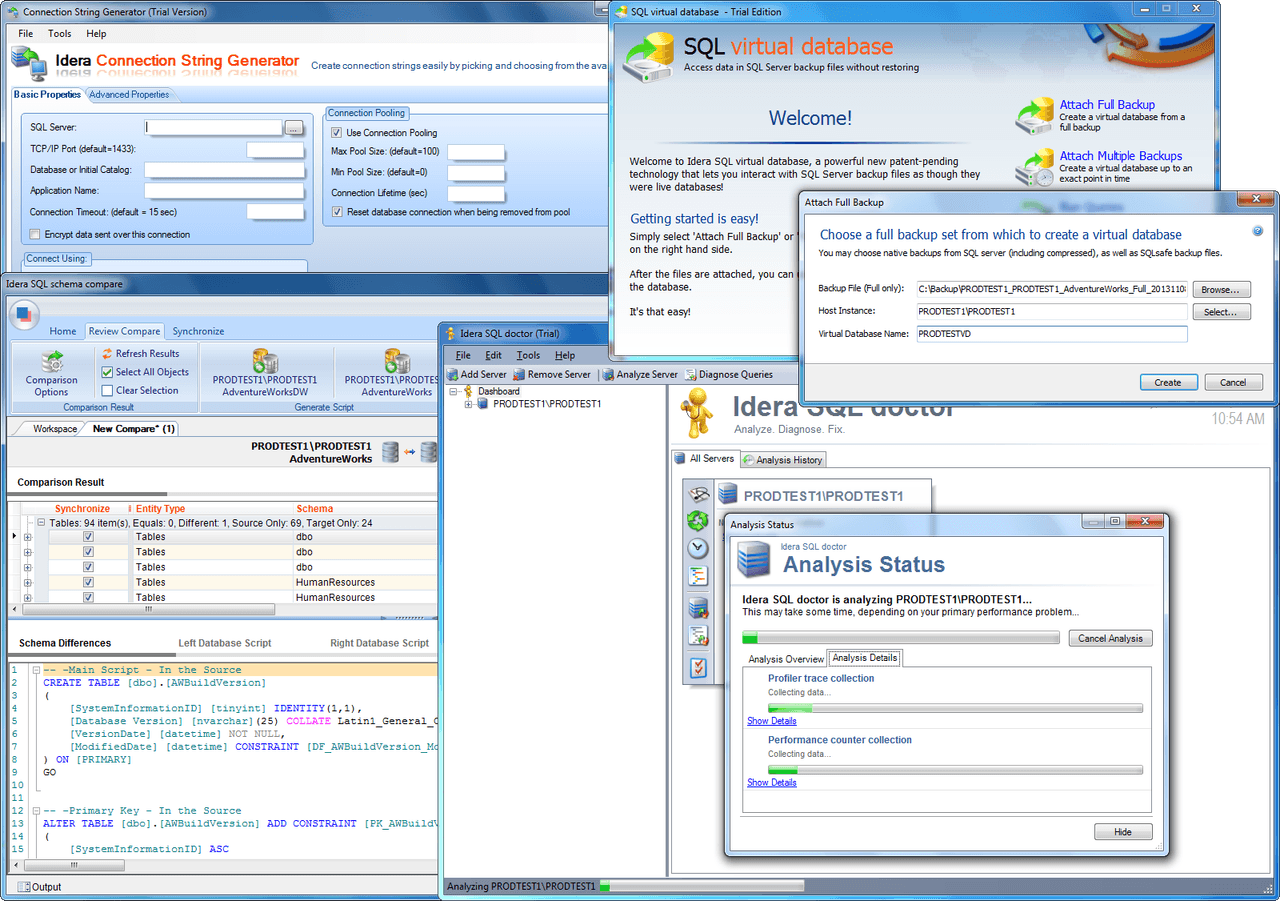Screen dimensions: 1280x901
Task: Open Edit menu in SQL doctor
Action: coord(494,355)
